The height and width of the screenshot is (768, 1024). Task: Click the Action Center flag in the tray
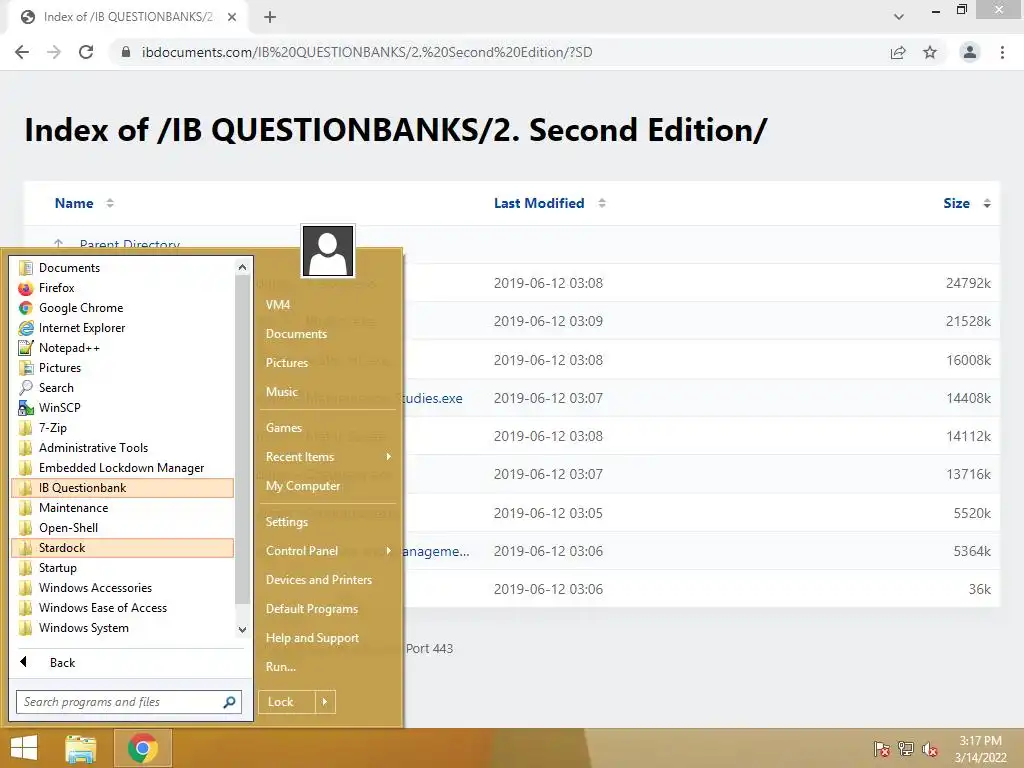pos(882,749)
